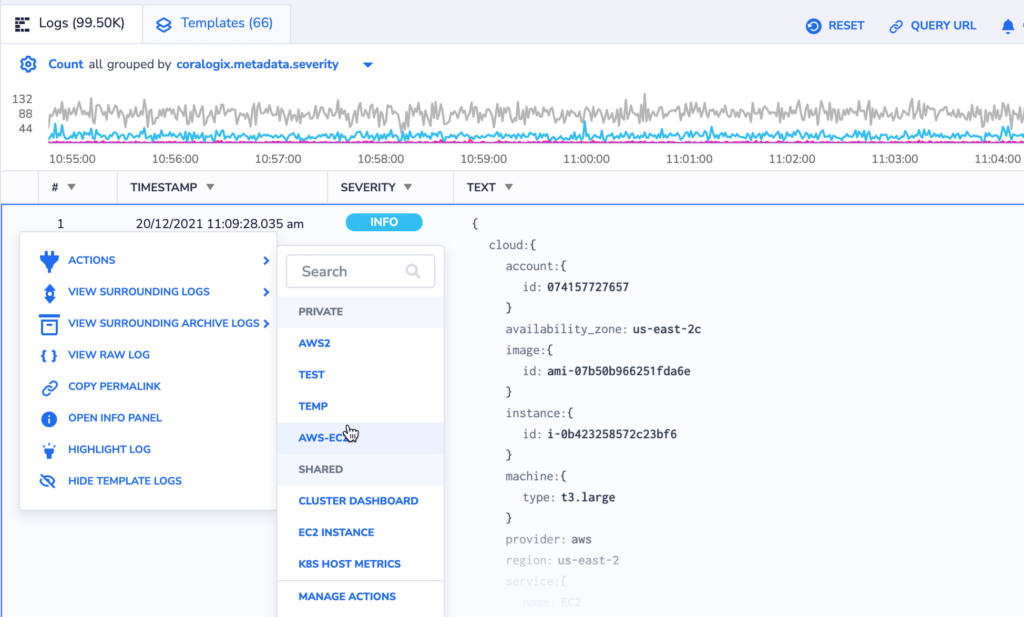The height and width of the screenshot is (617, 1024).
Task: Select Copy Permalink menu entry
Action: (x=114, y=386)
